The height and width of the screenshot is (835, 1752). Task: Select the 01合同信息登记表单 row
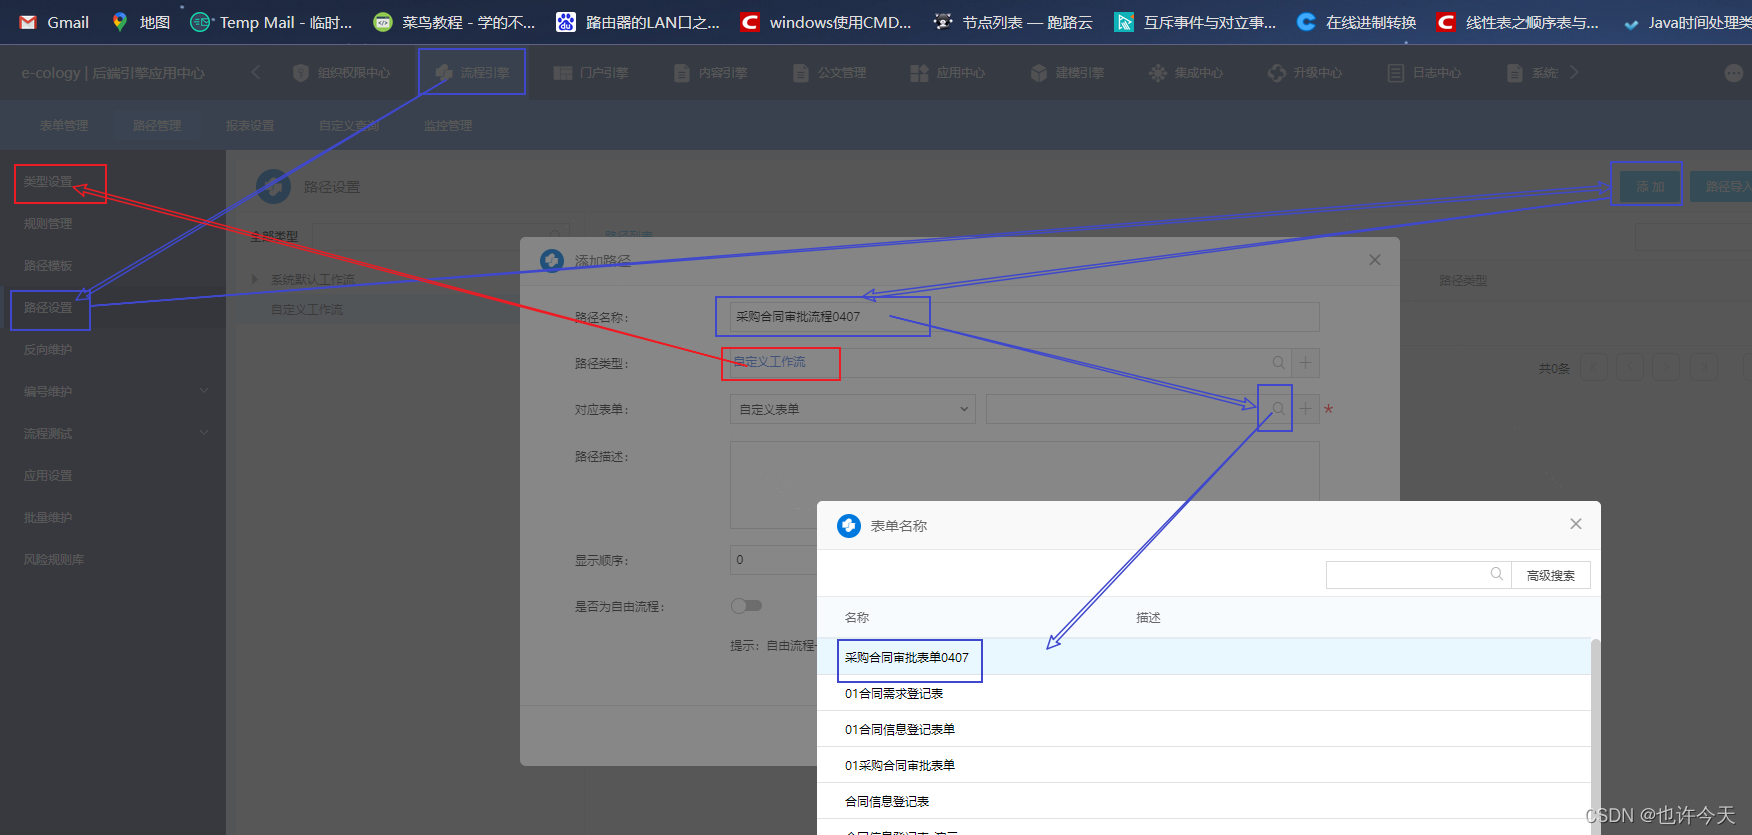(x=1204, y=729)
